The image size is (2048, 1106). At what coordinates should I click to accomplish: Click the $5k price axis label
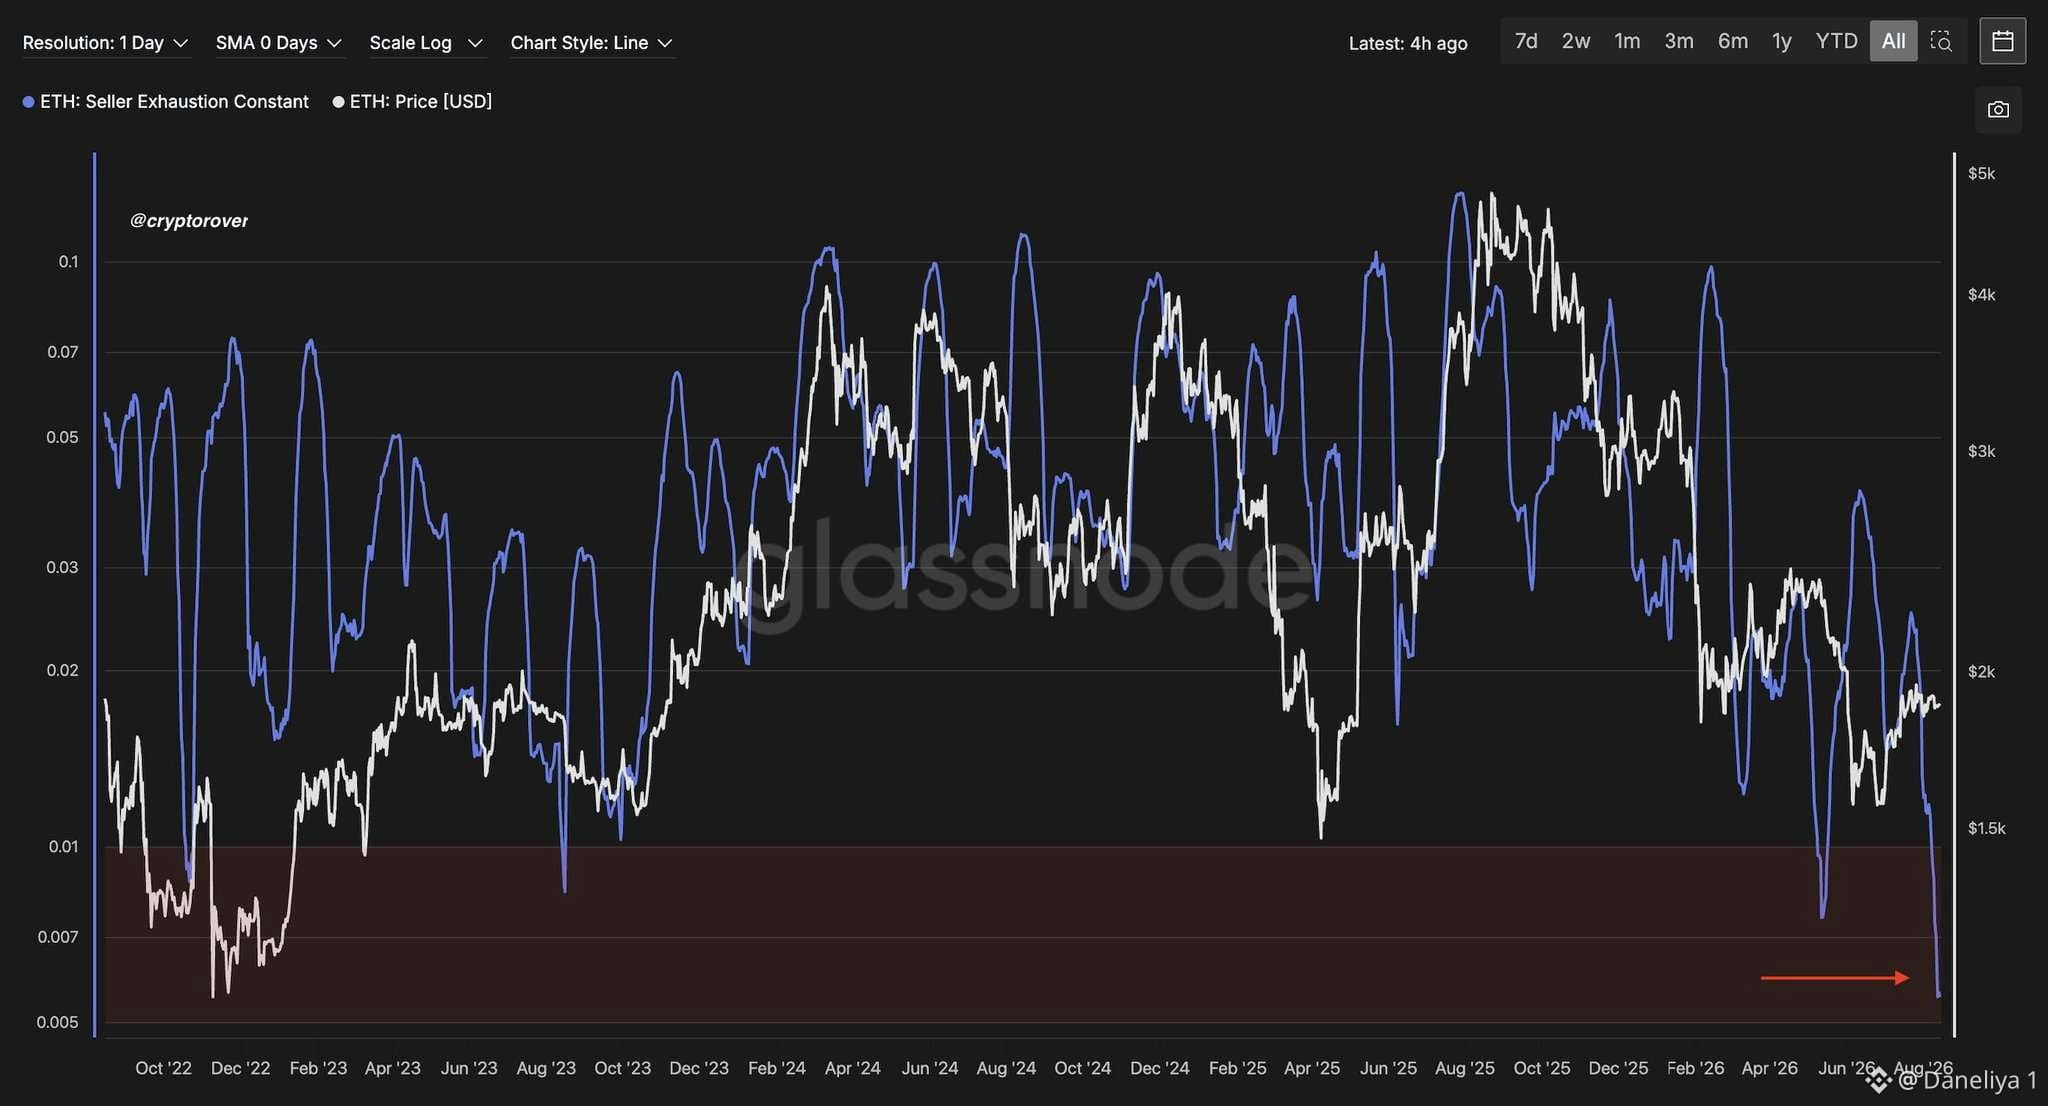click(1981, 174)
